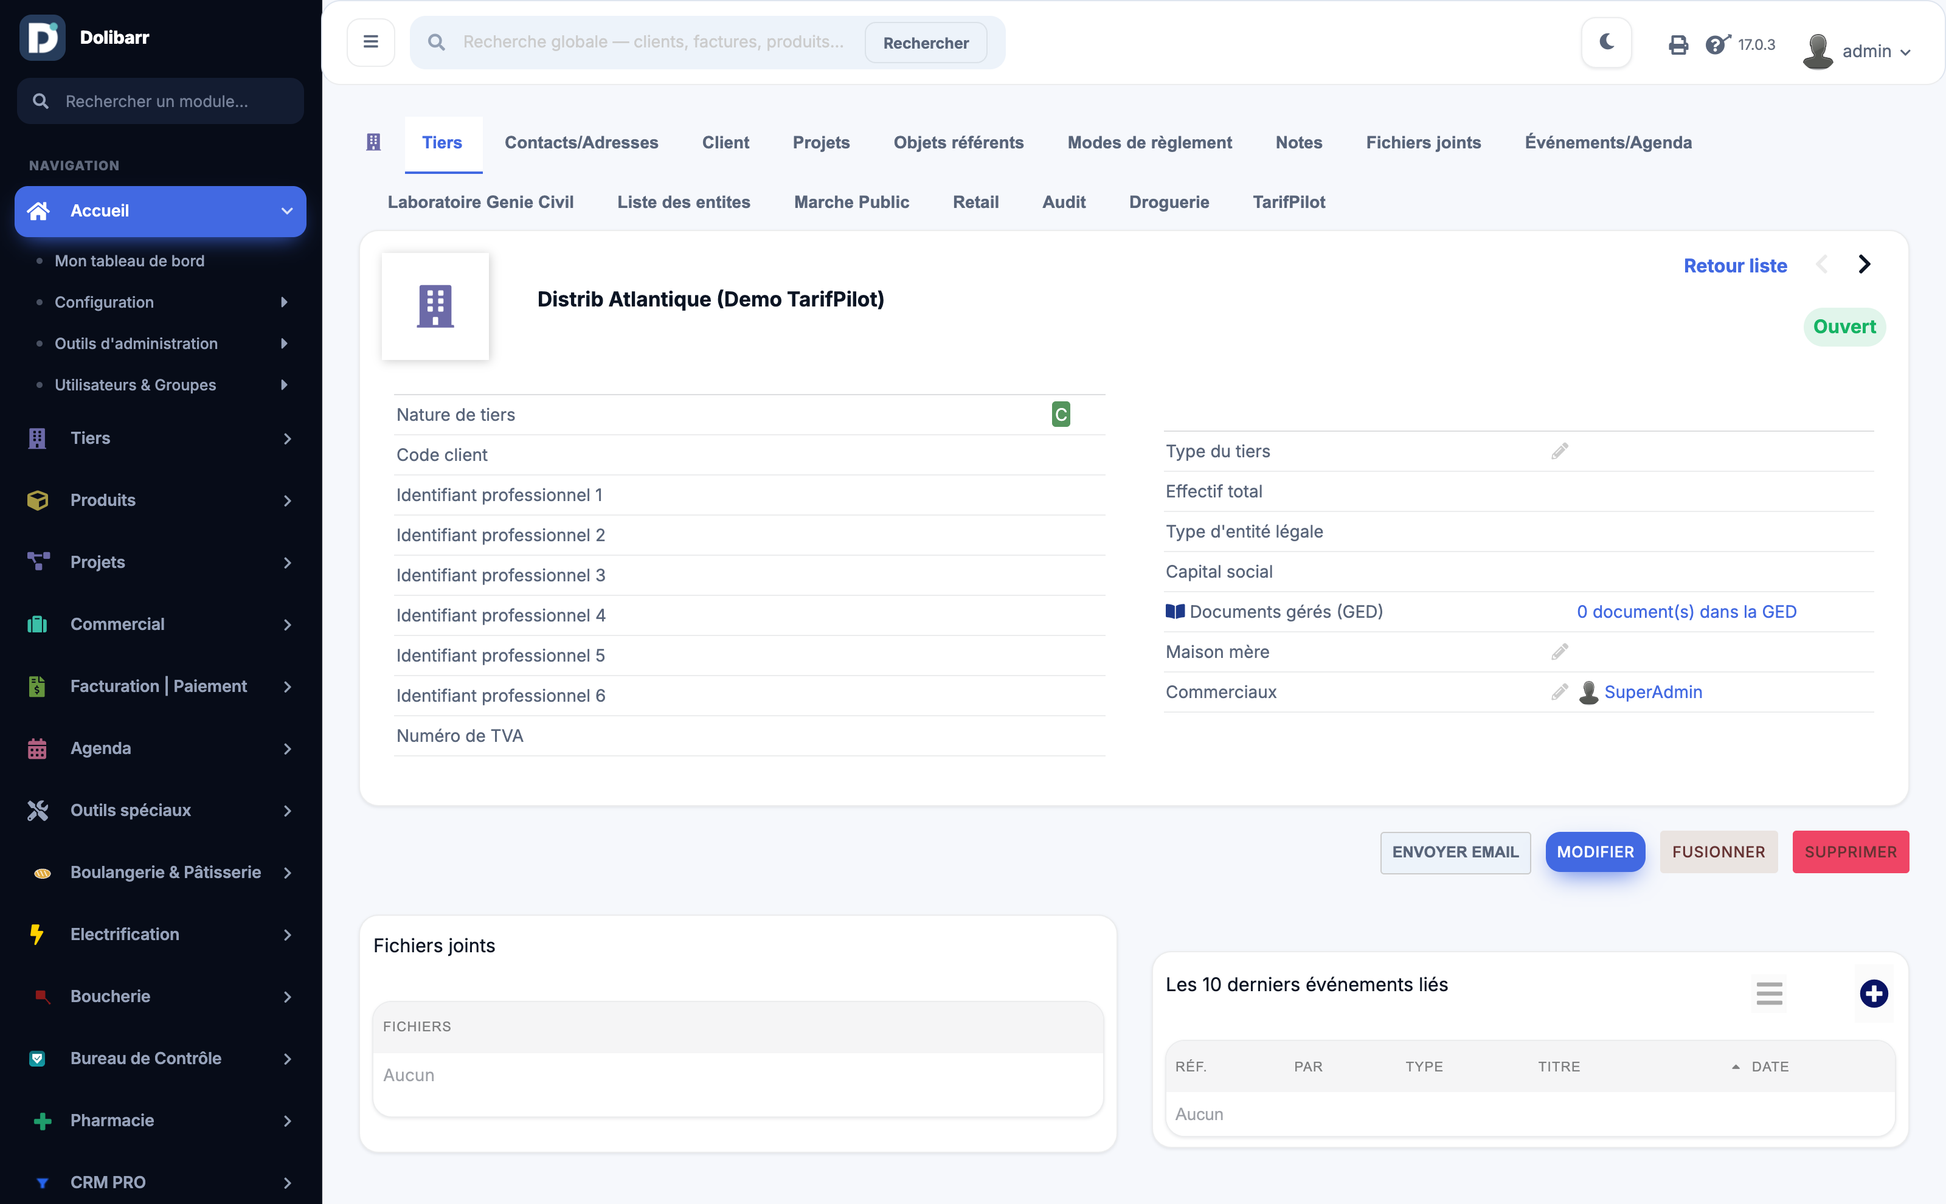
Task: Switch to the Notes tab
Action: click(x=1298, y=143)
